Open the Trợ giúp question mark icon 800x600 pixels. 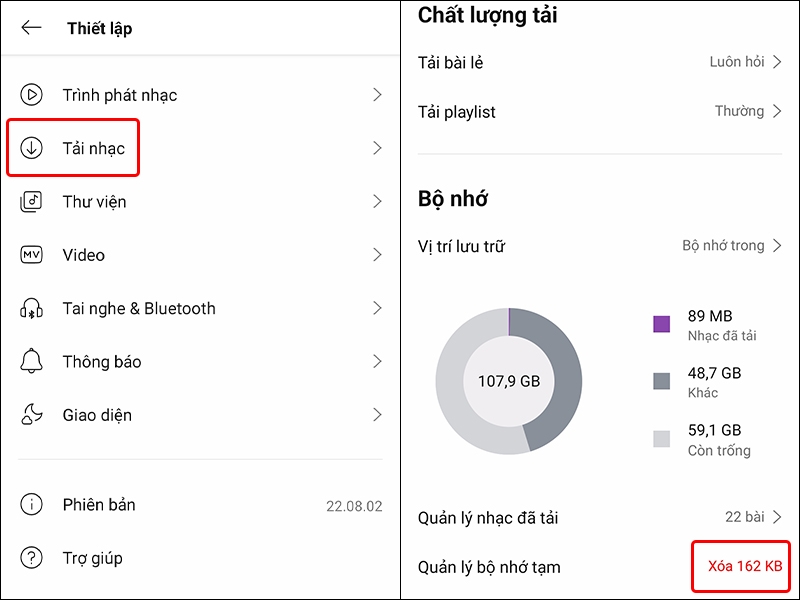[32, 558]
